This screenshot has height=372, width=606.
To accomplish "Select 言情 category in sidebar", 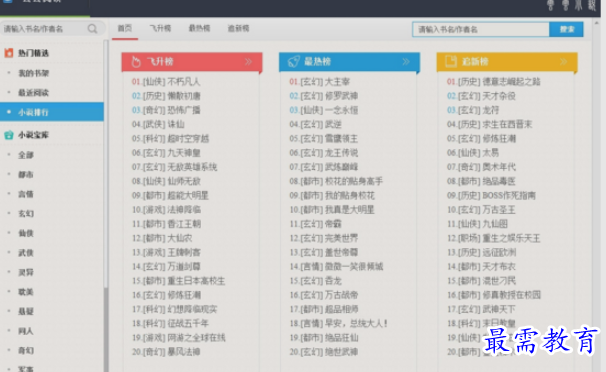I will point(26,194).
